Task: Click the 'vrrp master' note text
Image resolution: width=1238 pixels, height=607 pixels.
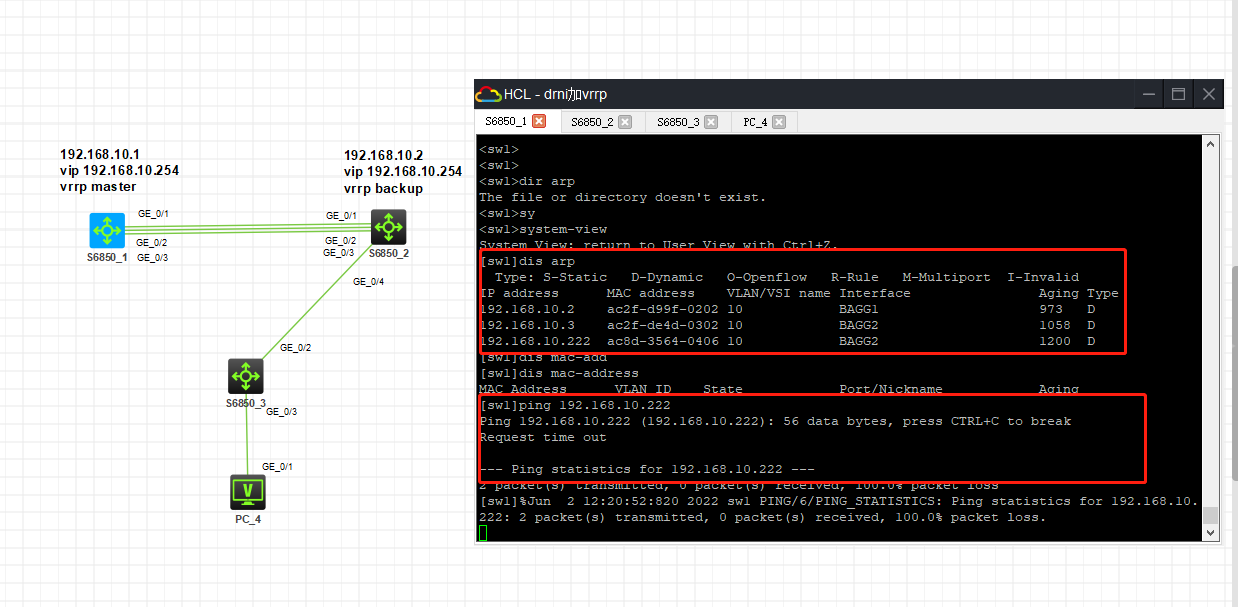Action: tap(98, 186)
